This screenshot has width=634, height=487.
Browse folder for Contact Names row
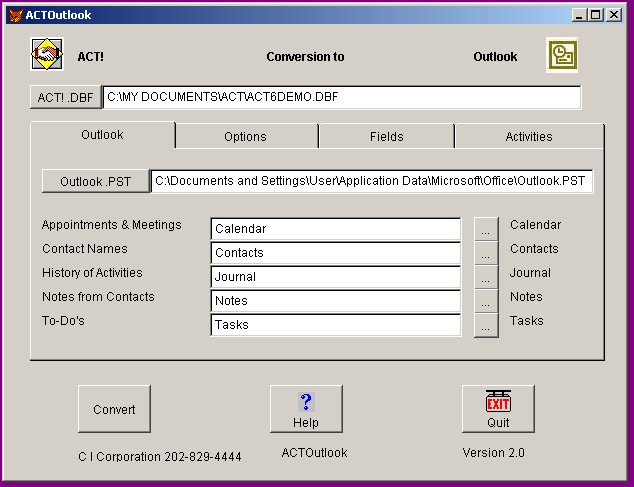click(x=486, y=253)
